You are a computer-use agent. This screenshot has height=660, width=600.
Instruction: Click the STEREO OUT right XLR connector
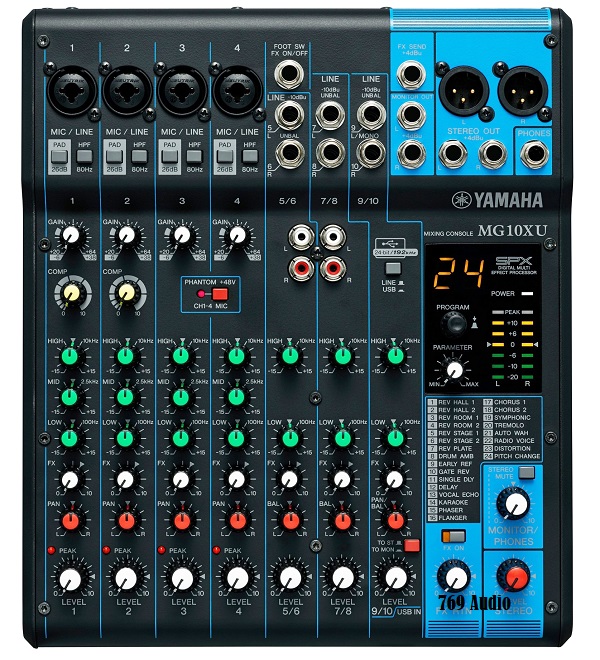point(523,92)
